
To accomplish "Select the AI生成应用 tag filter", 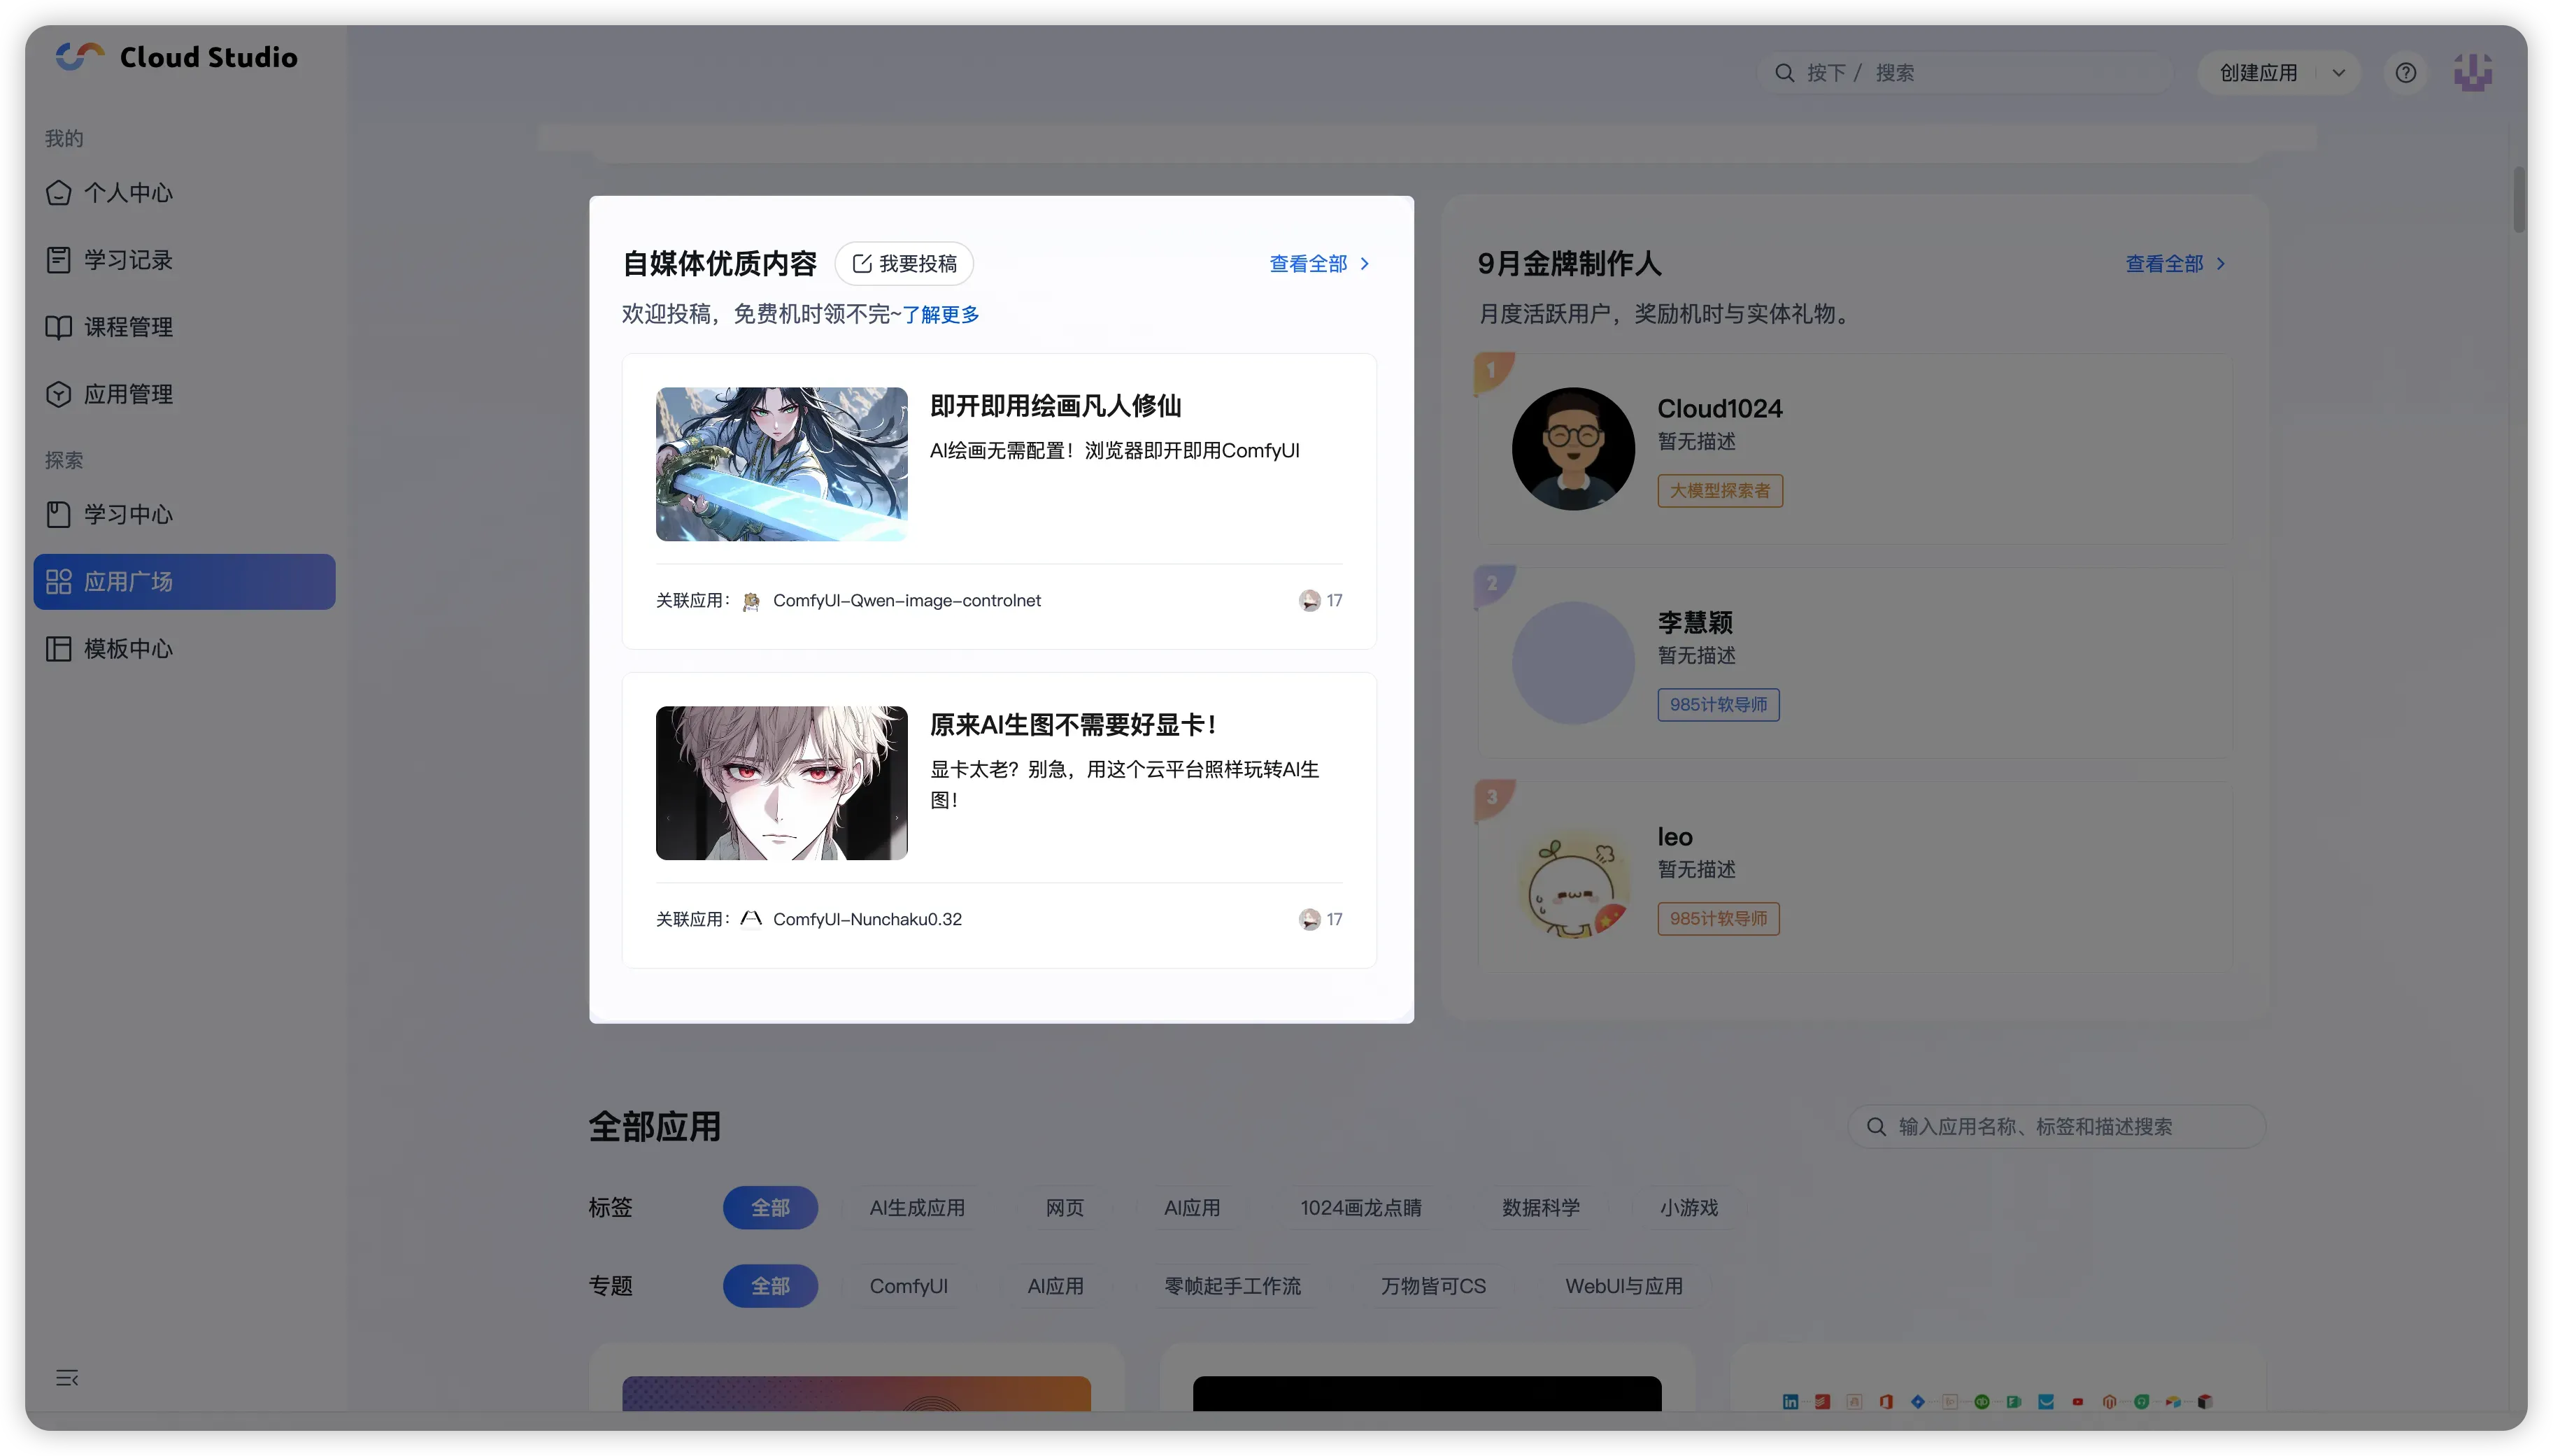I will point(916,1208).
